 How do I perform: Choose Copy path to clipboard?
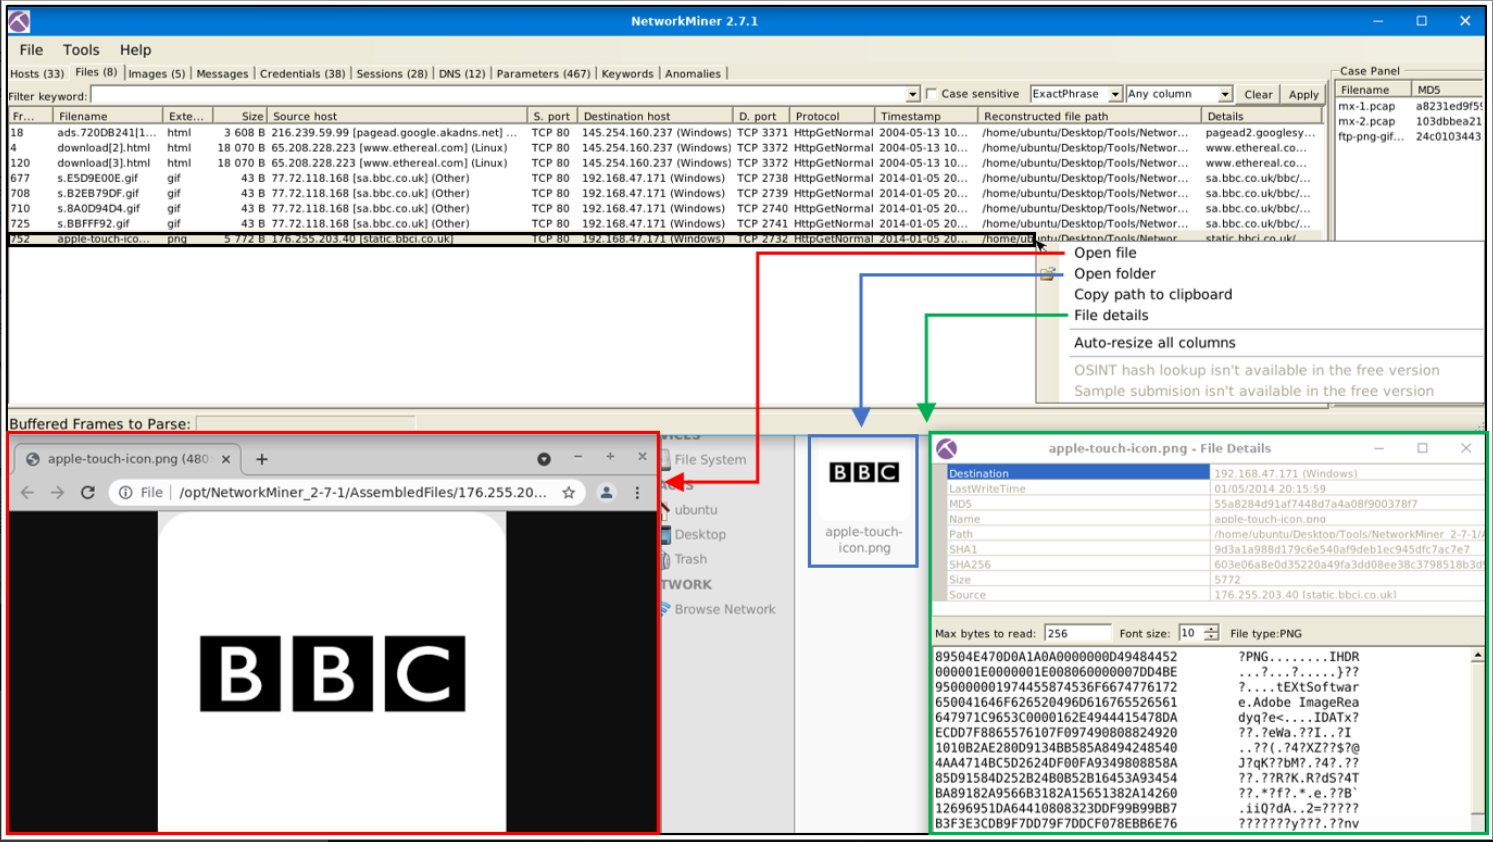(1152, 295)
